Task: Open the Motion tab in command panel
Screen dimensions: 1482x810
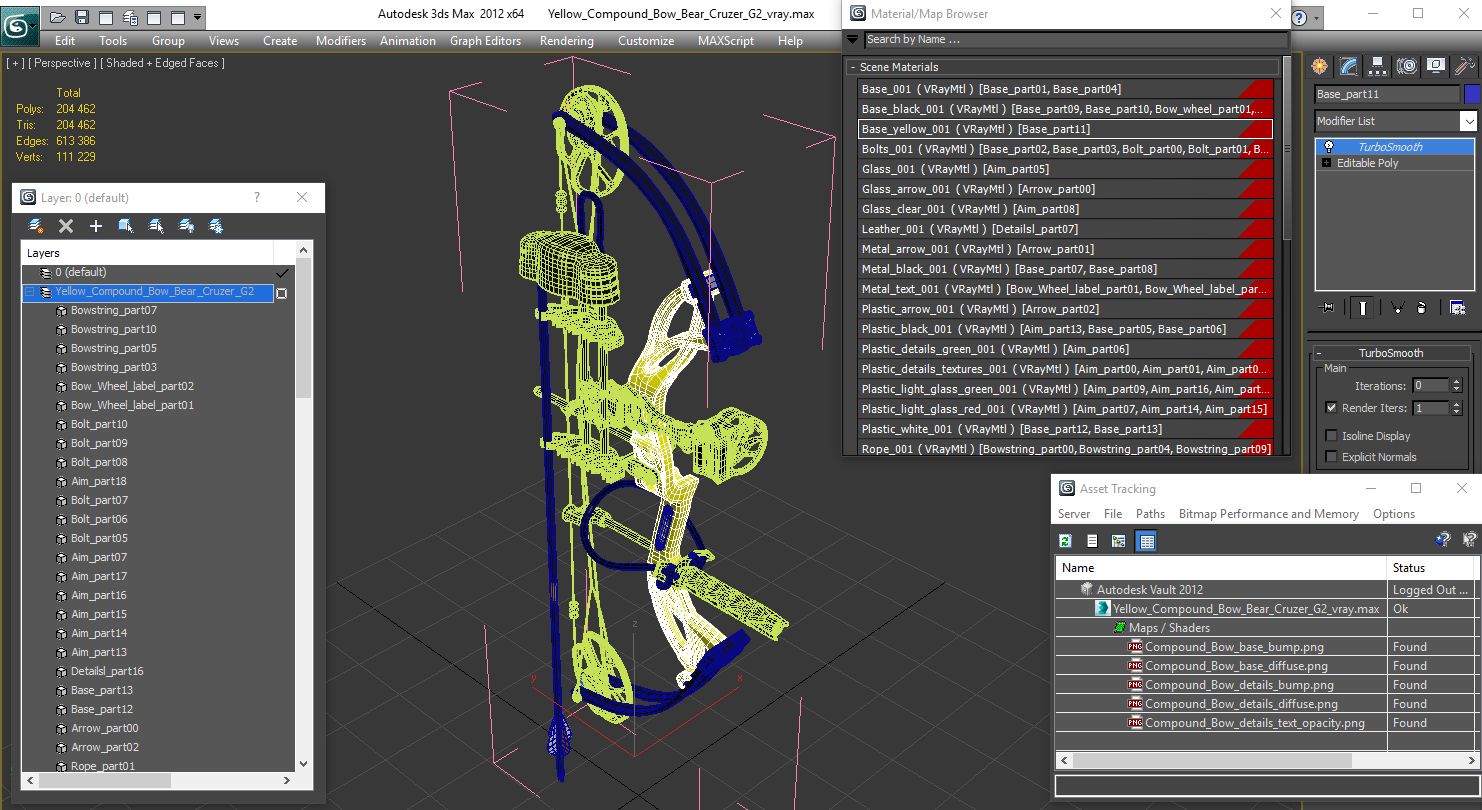Action: point(1407,66)
